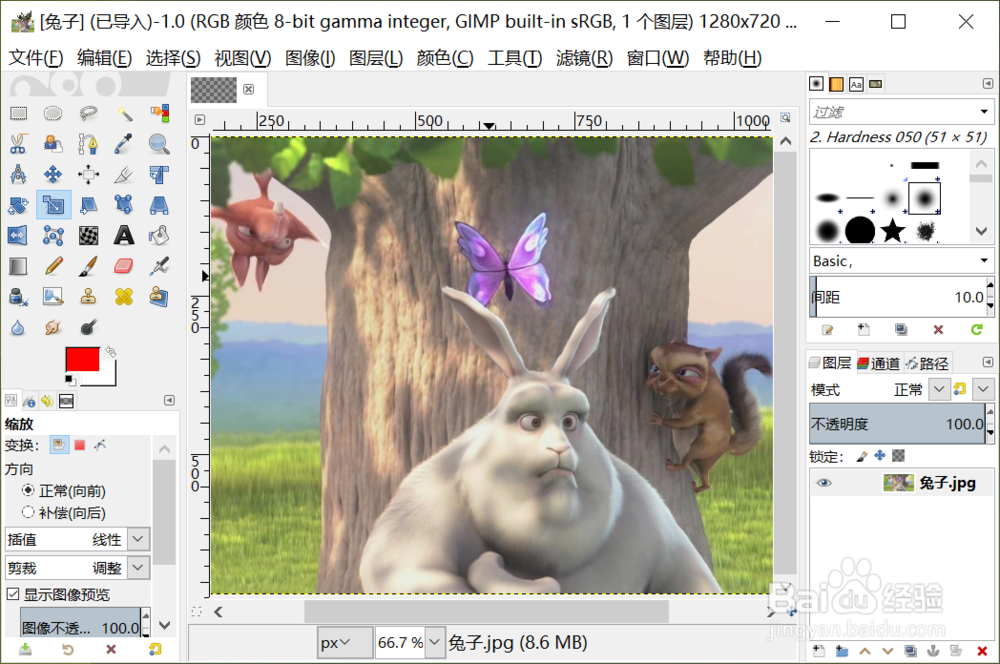1000x664 pixels.
Task: Select the Measure compass tool
Action: click(18, 174)
